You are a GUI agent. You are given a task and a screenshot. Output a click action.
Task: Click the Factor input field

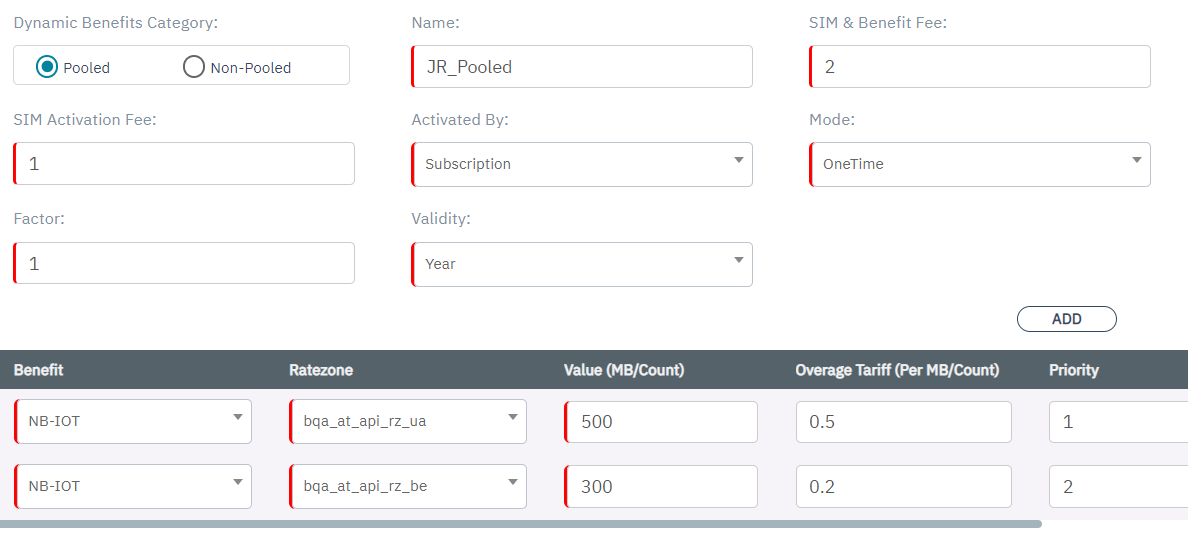coord(184,263)
